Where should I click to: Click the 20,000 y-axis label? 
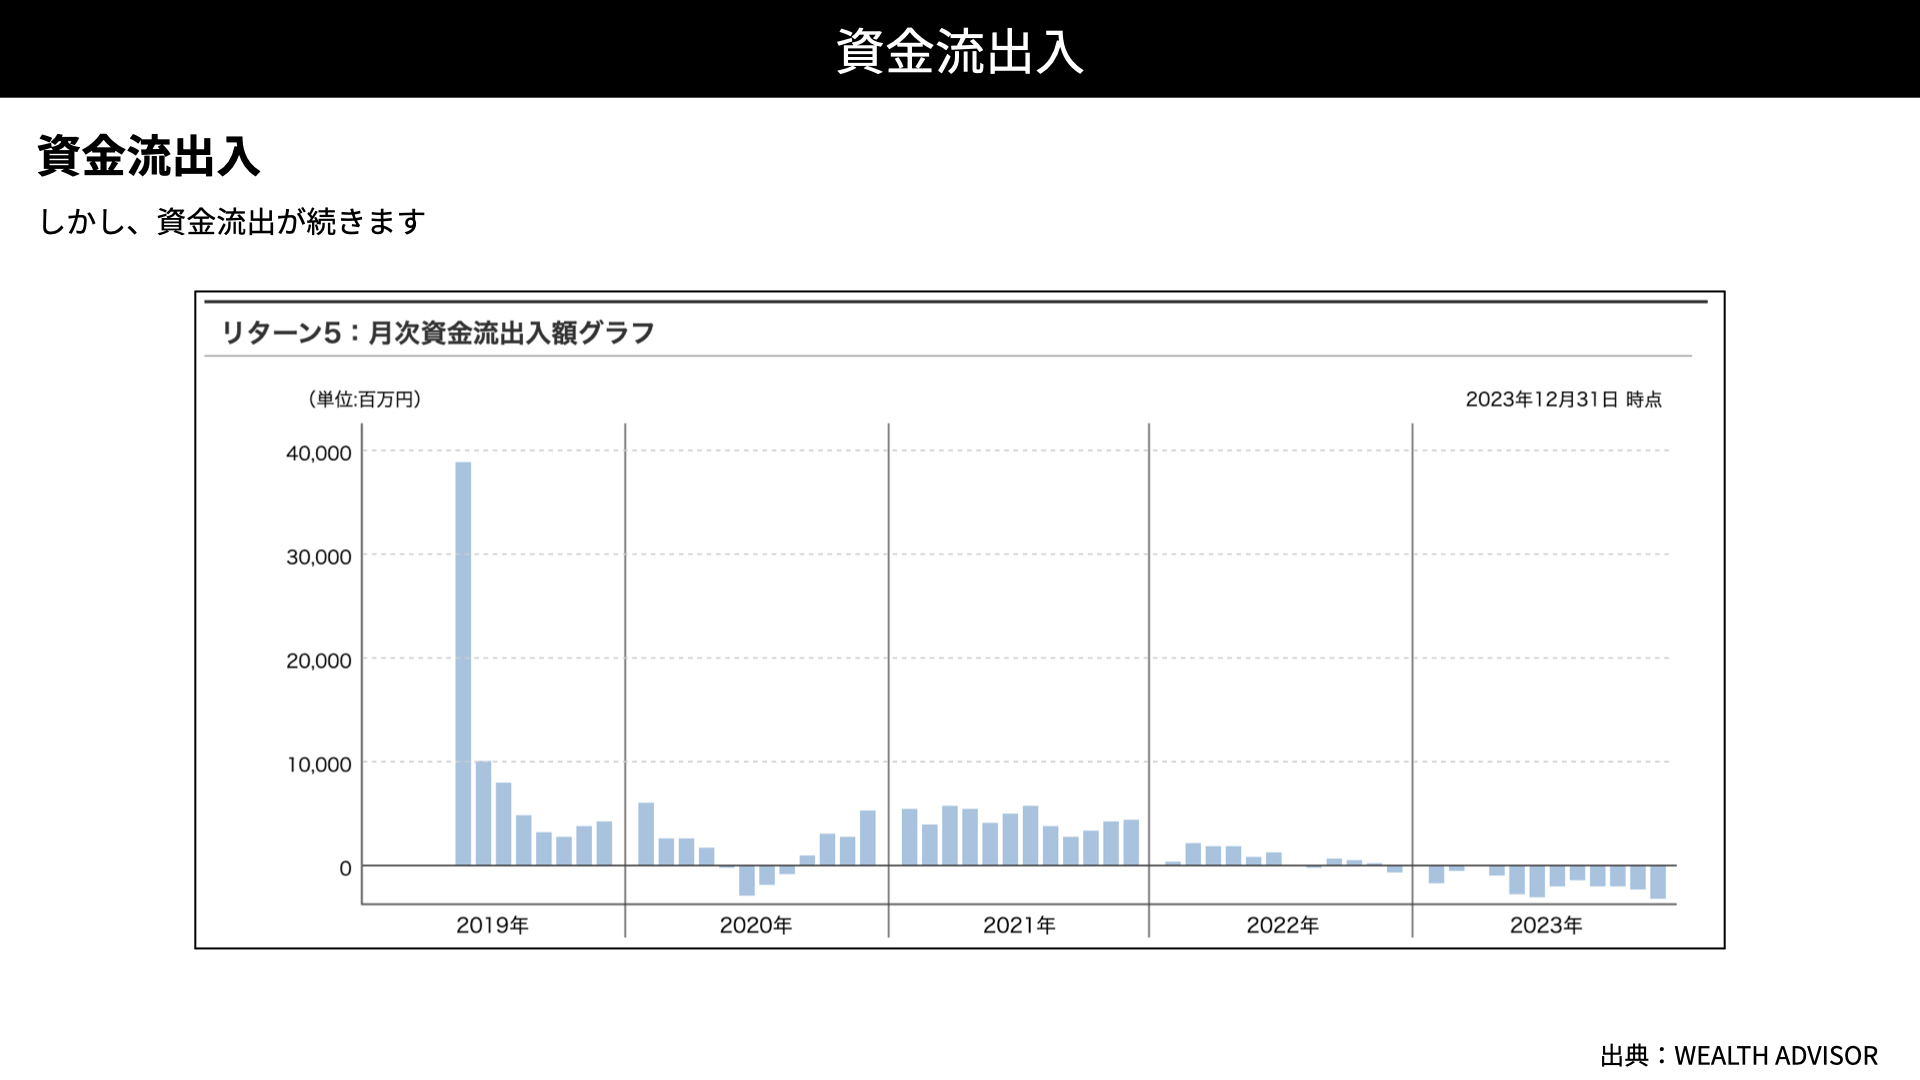click(x=319, y=661)
